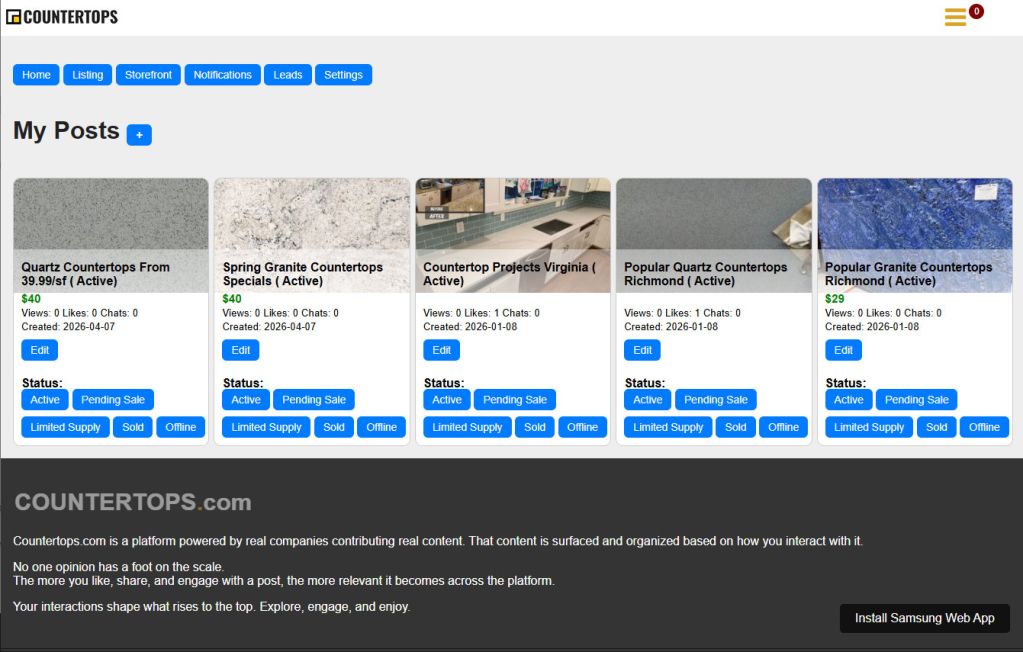
Task: Click the Countertops logo icon
Action: pyautogui.click(x=14, y=16)
